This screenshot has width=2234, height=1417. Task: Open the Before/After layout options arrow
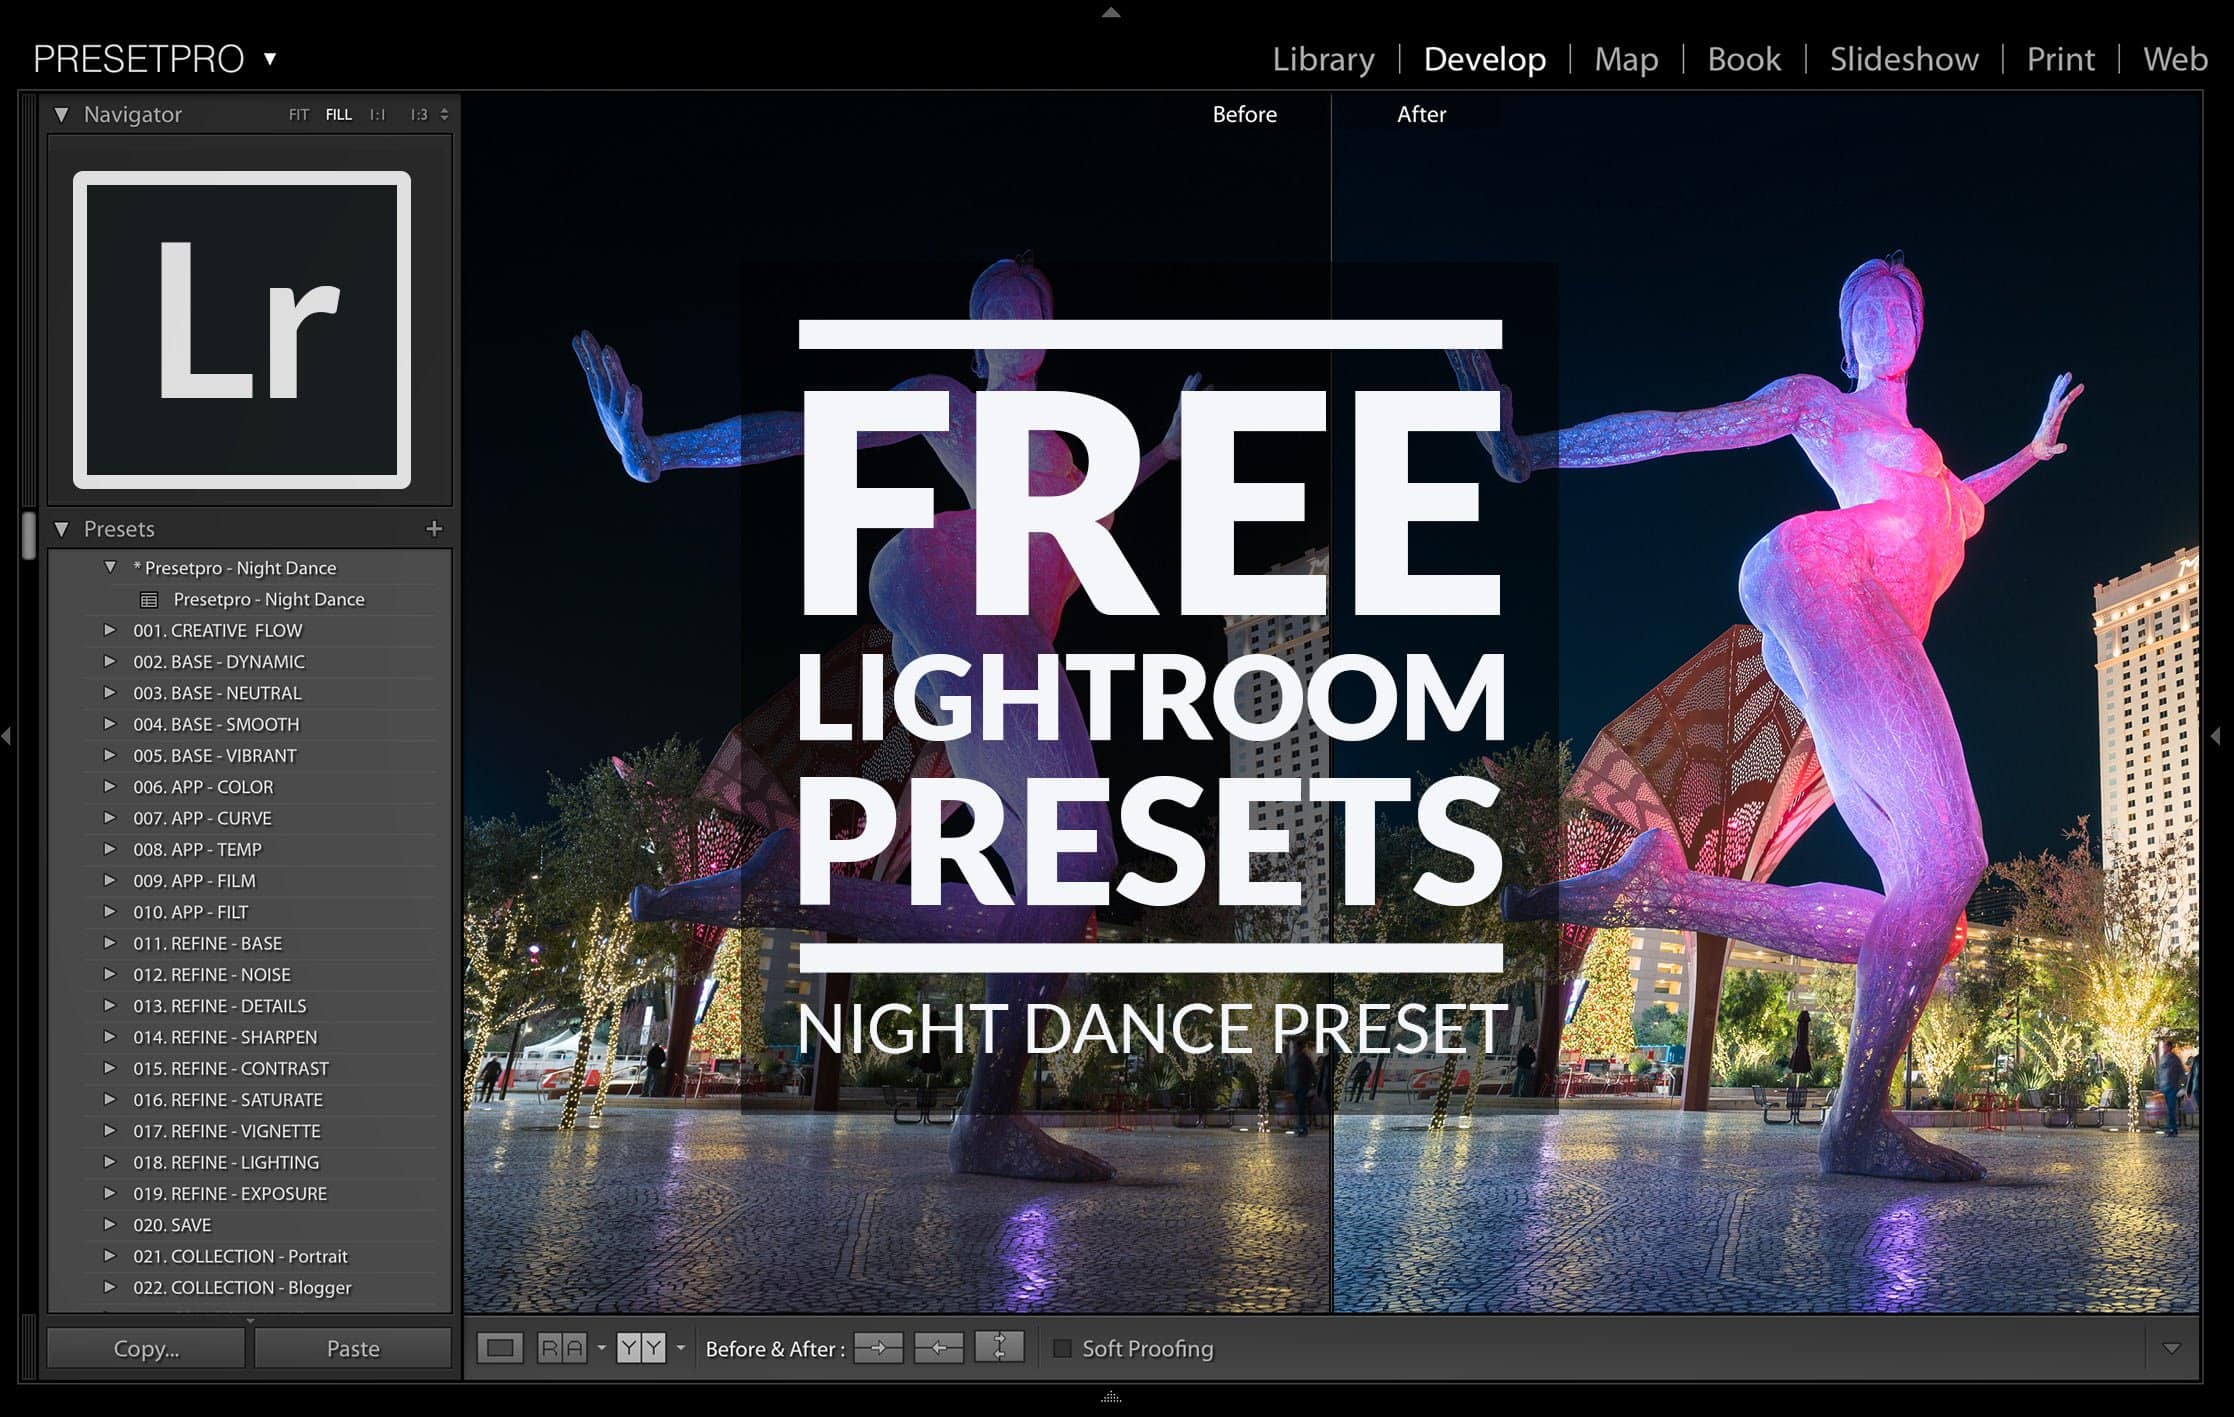pos(681,1348)
